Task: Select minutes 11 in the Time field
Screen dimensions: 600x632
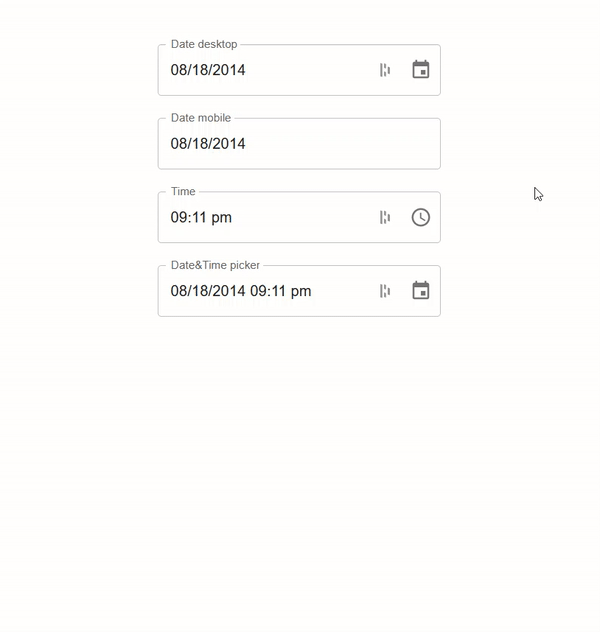Action: coord(200,217)
